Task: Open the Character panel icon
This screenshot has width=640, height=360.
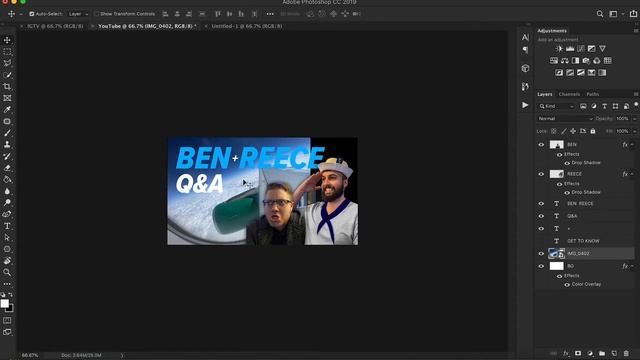Action: [525, 37]
